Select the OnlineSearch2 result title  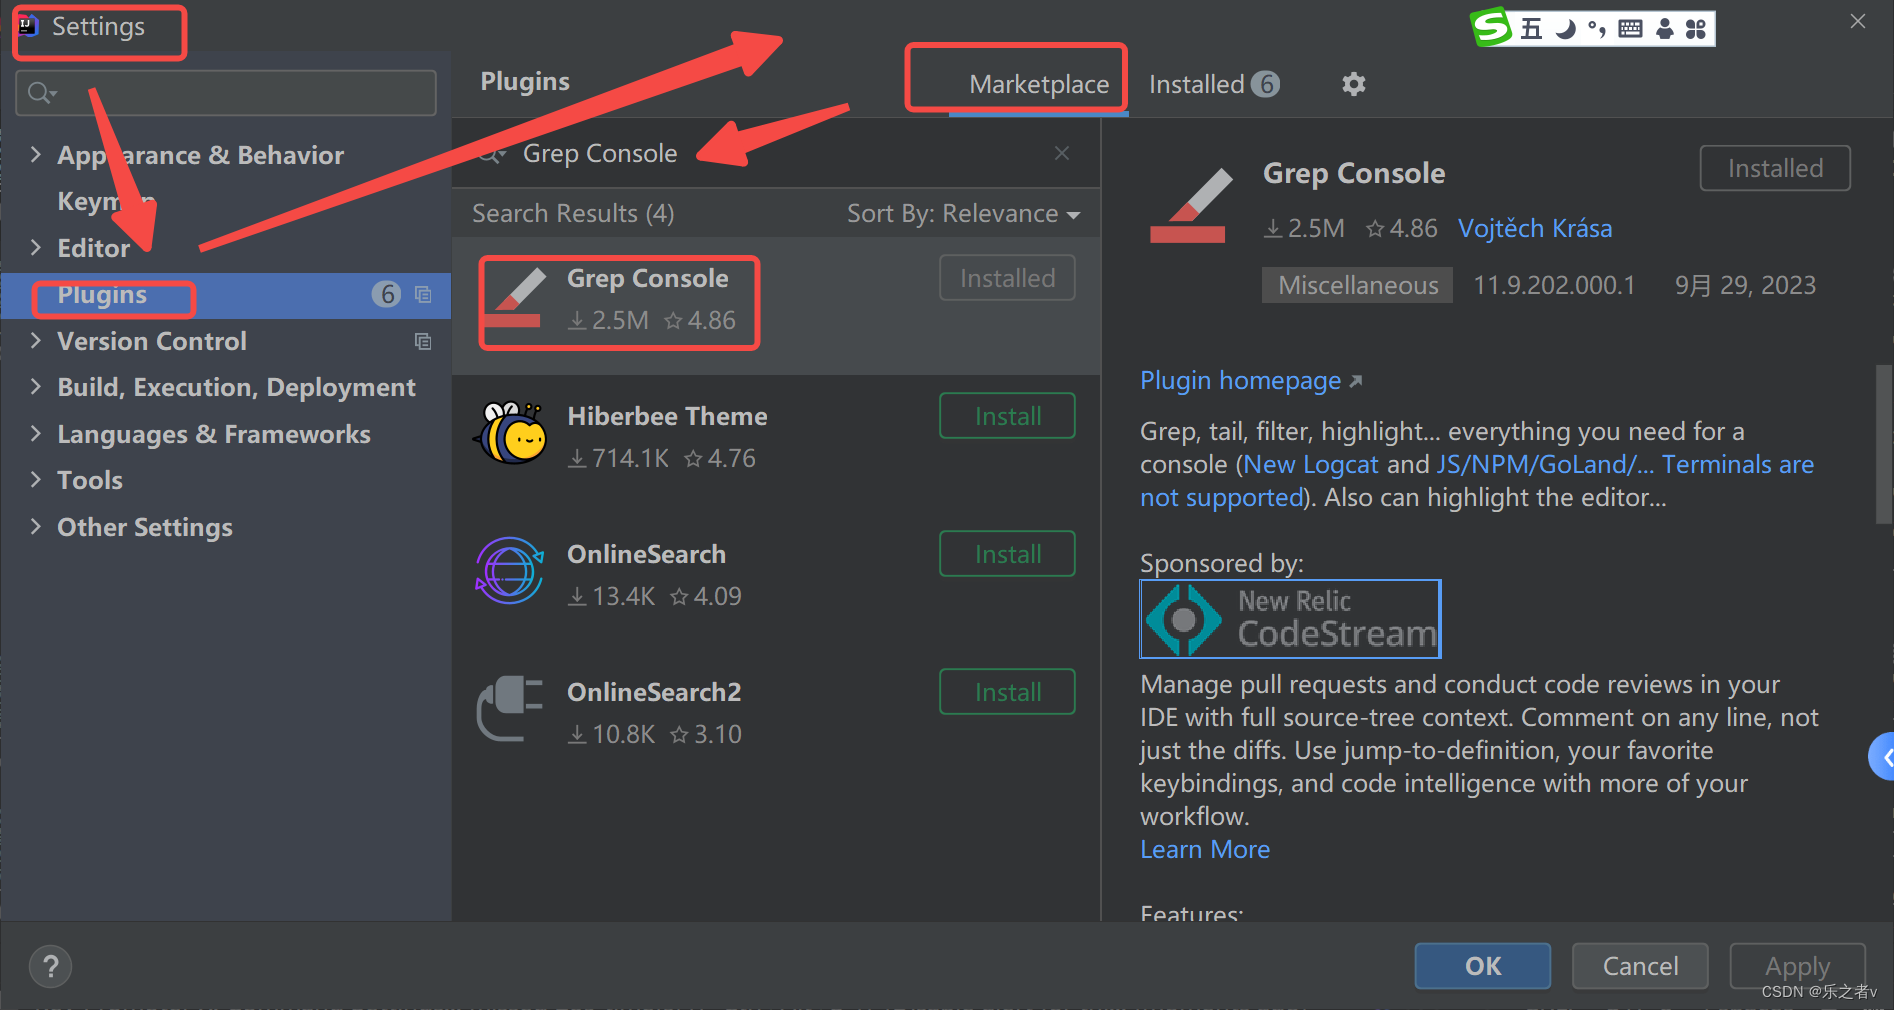[654, 692]
